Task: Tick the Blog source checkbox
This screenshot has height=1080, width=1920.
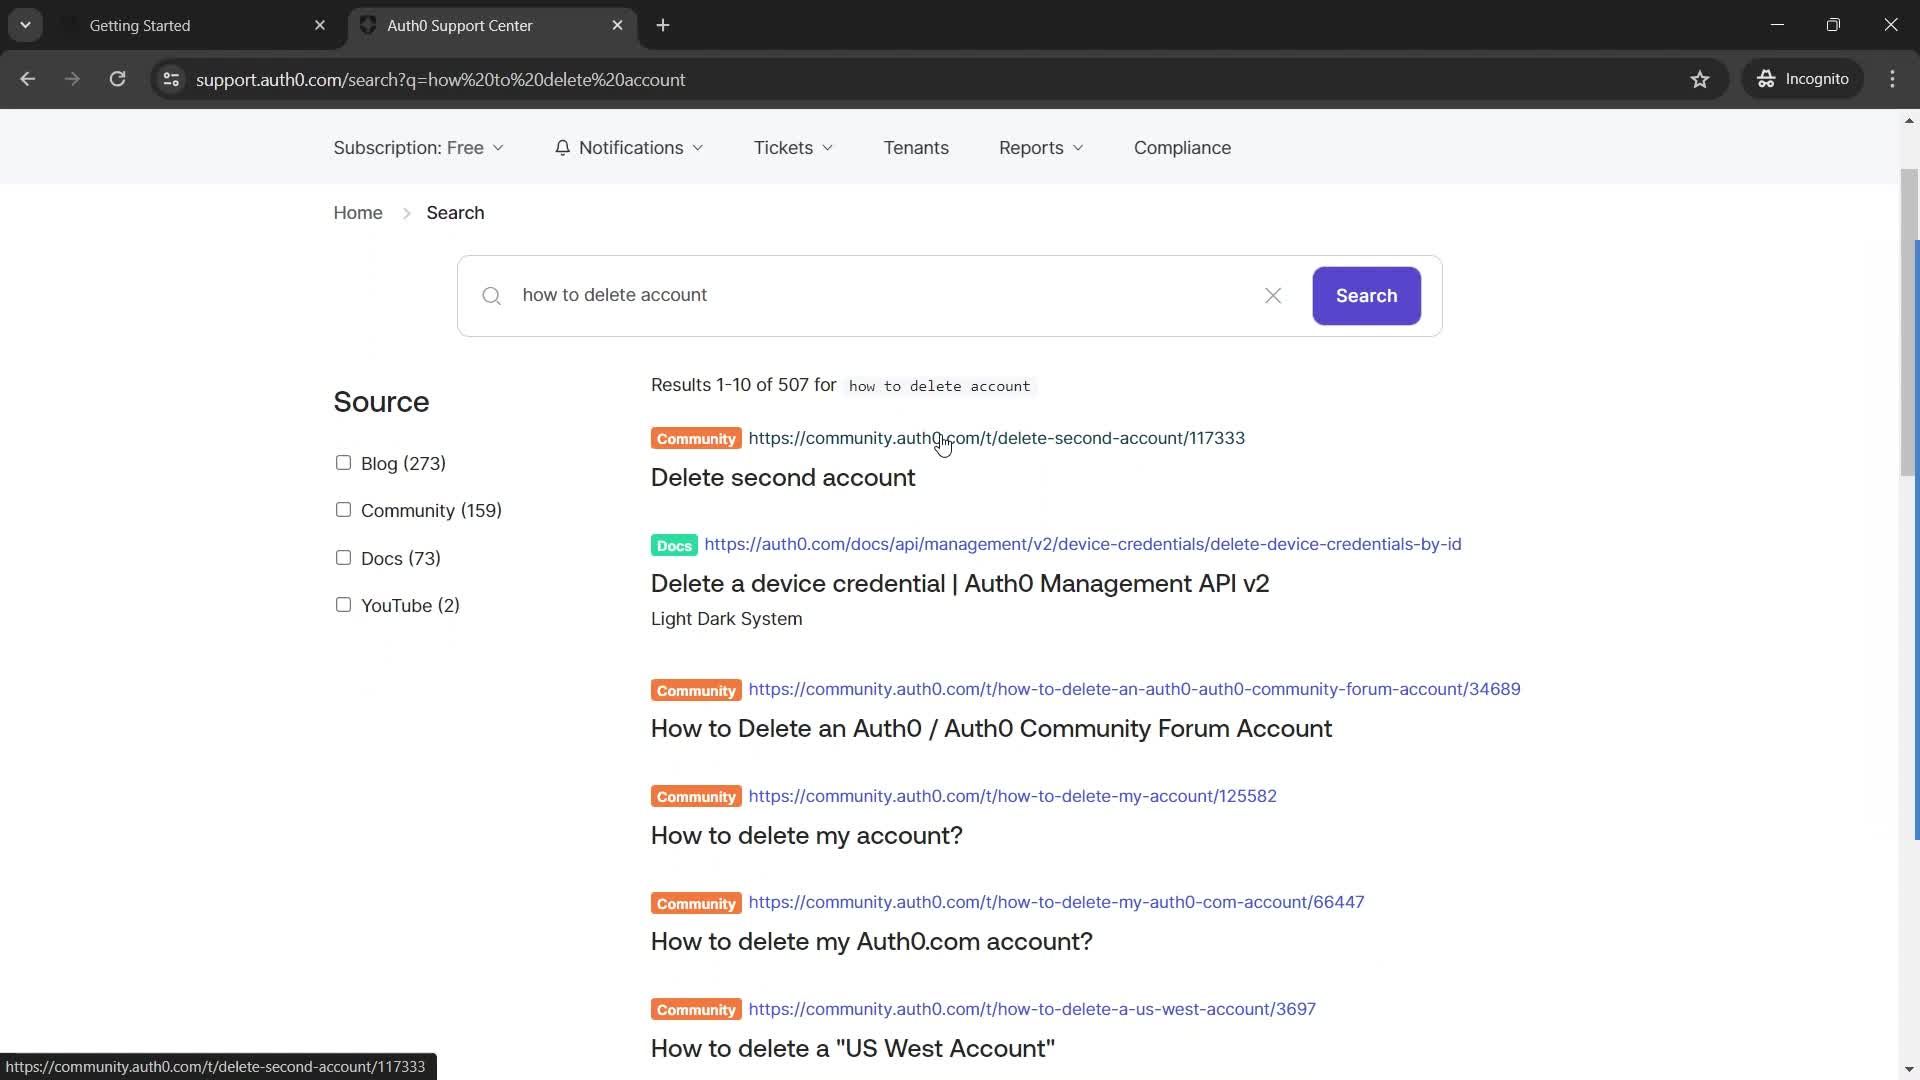Action: [343, 463]
